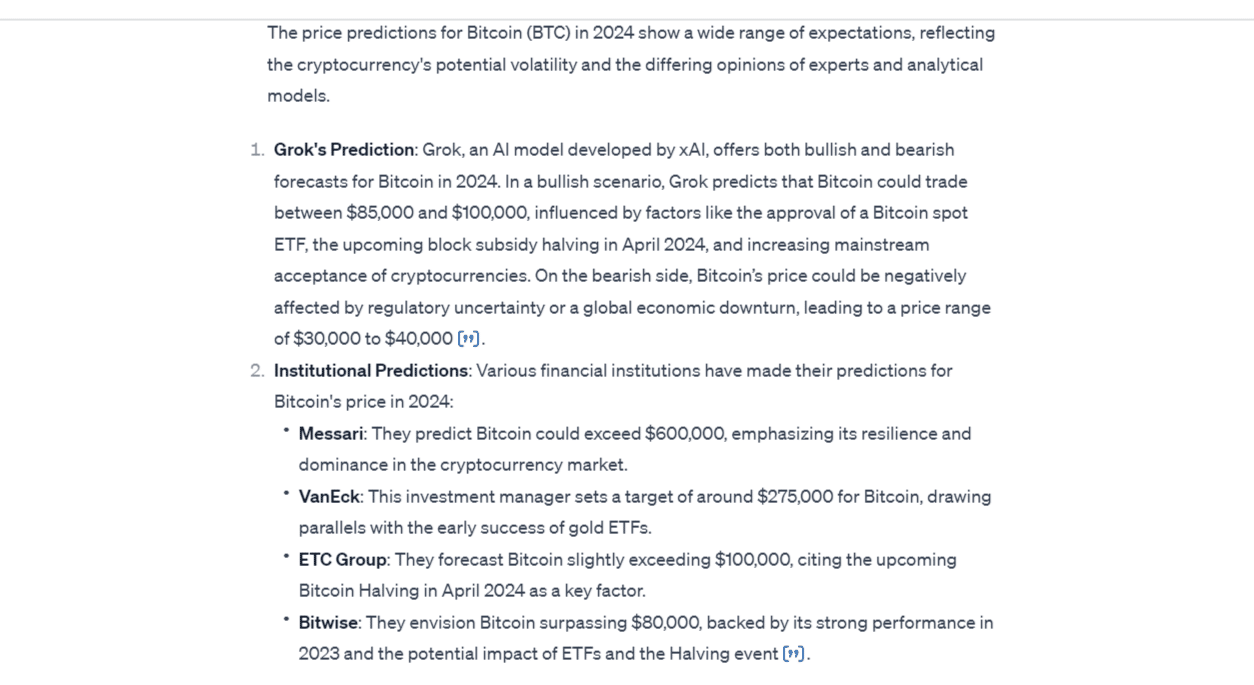The width and height of the screenshot is (1254, 685).
Task: Click the list number 2 marker
Action: (257, 371)
